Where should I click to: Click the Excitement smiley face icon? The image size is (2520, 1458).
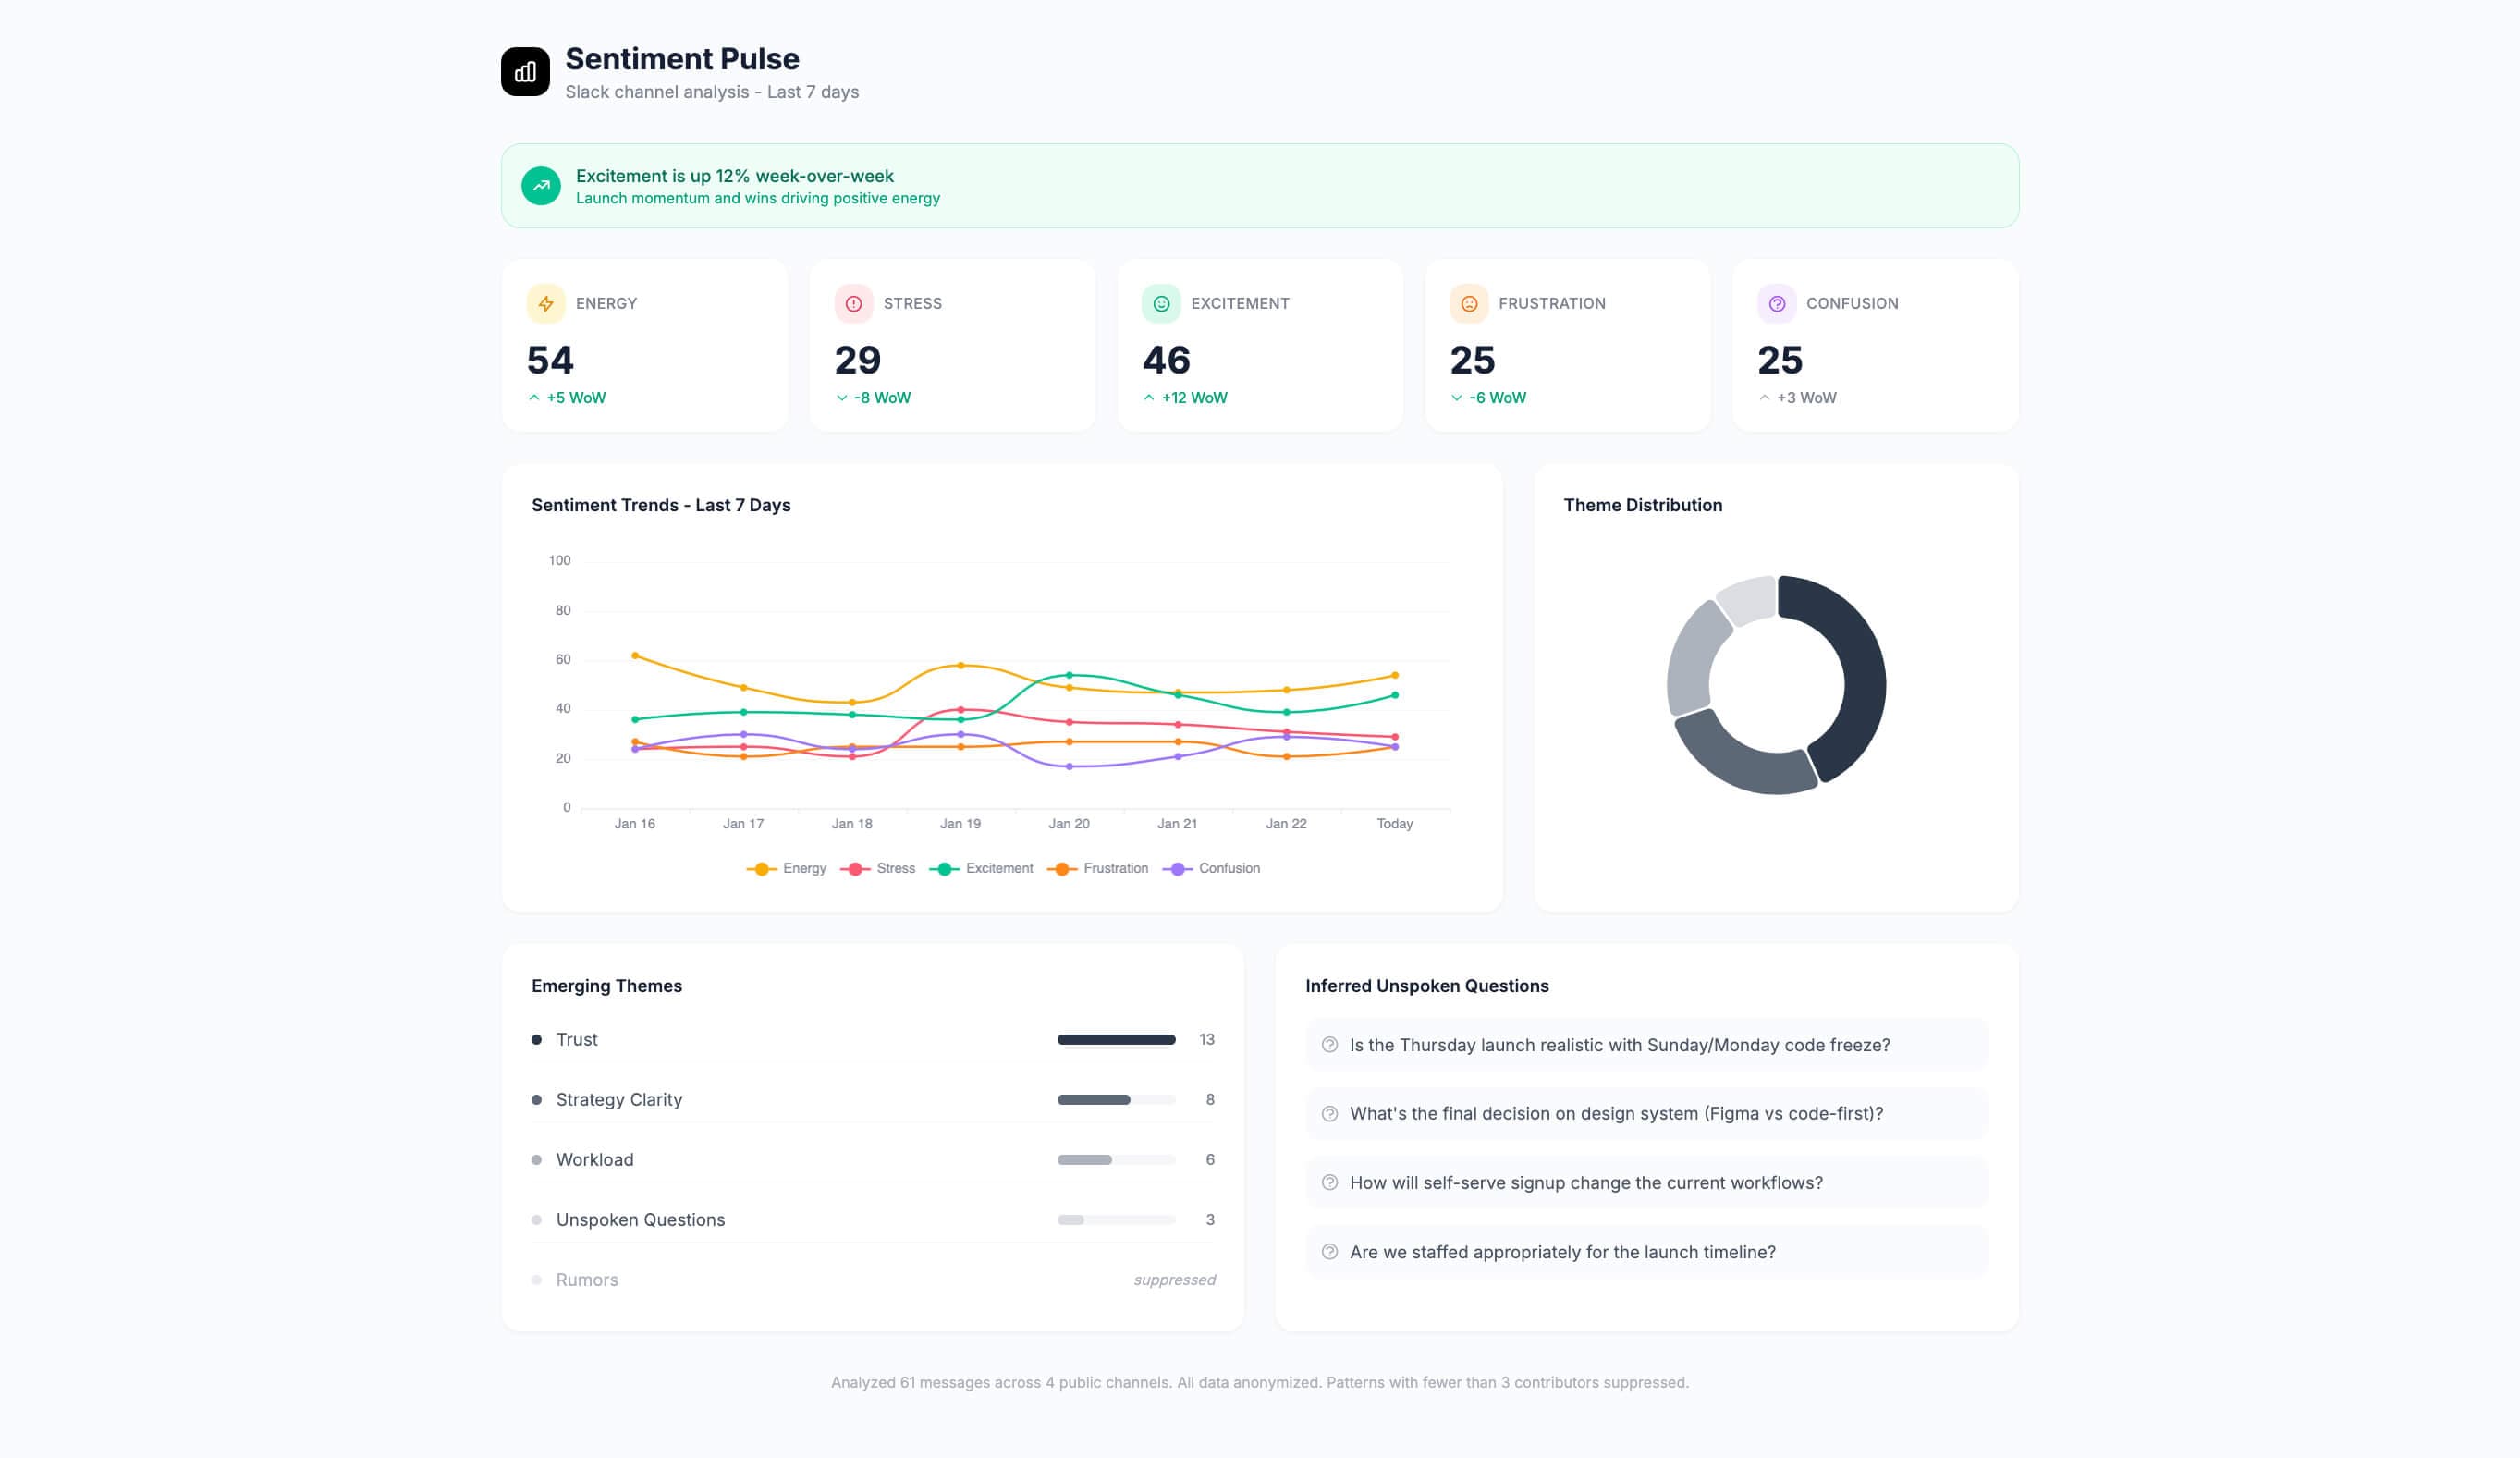[1161, 304]
